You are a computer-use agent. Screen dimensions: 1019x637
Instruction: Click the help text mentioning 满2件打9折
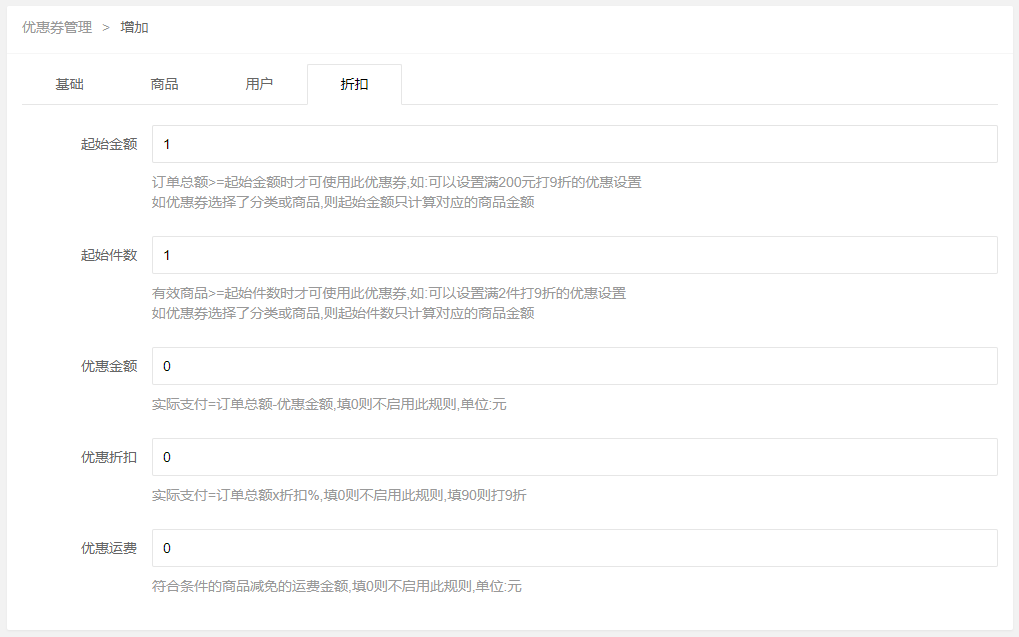(388, 294)
